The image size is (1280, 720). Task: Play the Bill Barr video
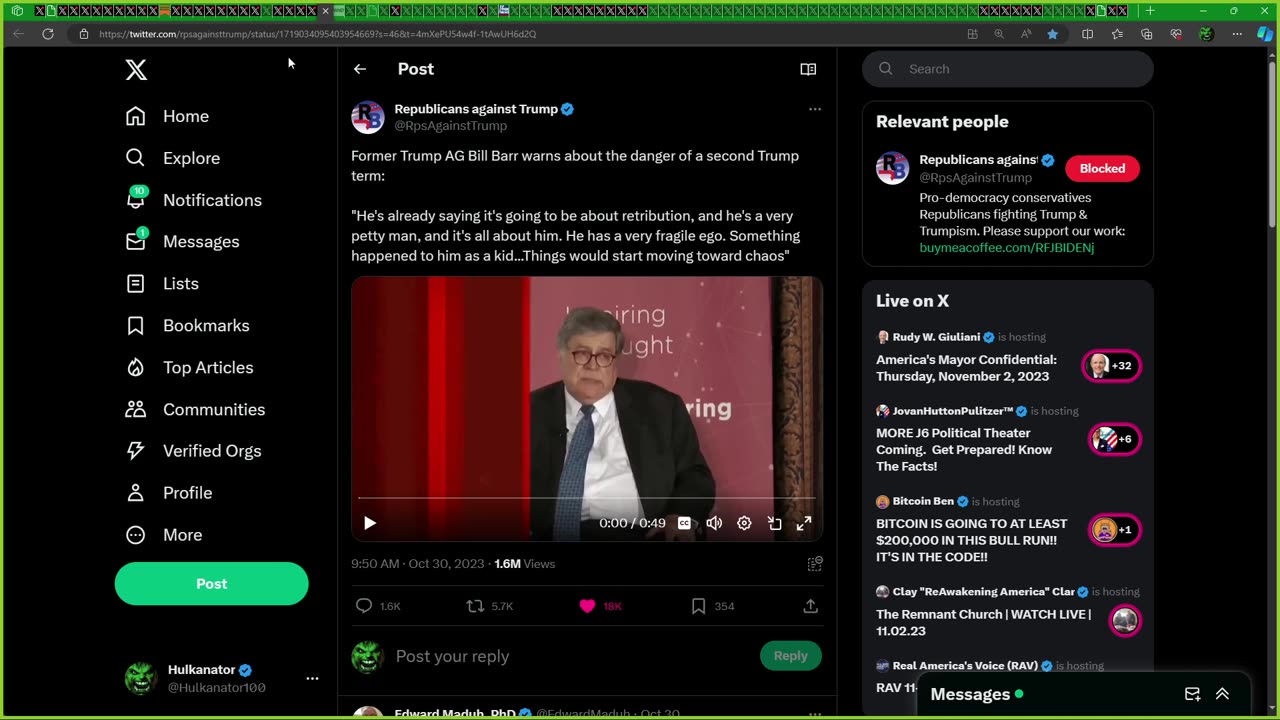(370, 523)
